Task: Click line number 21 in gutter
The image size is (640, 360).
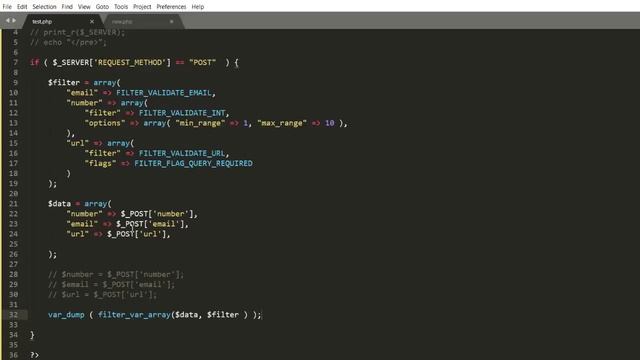Action: (x=13, y=204)
